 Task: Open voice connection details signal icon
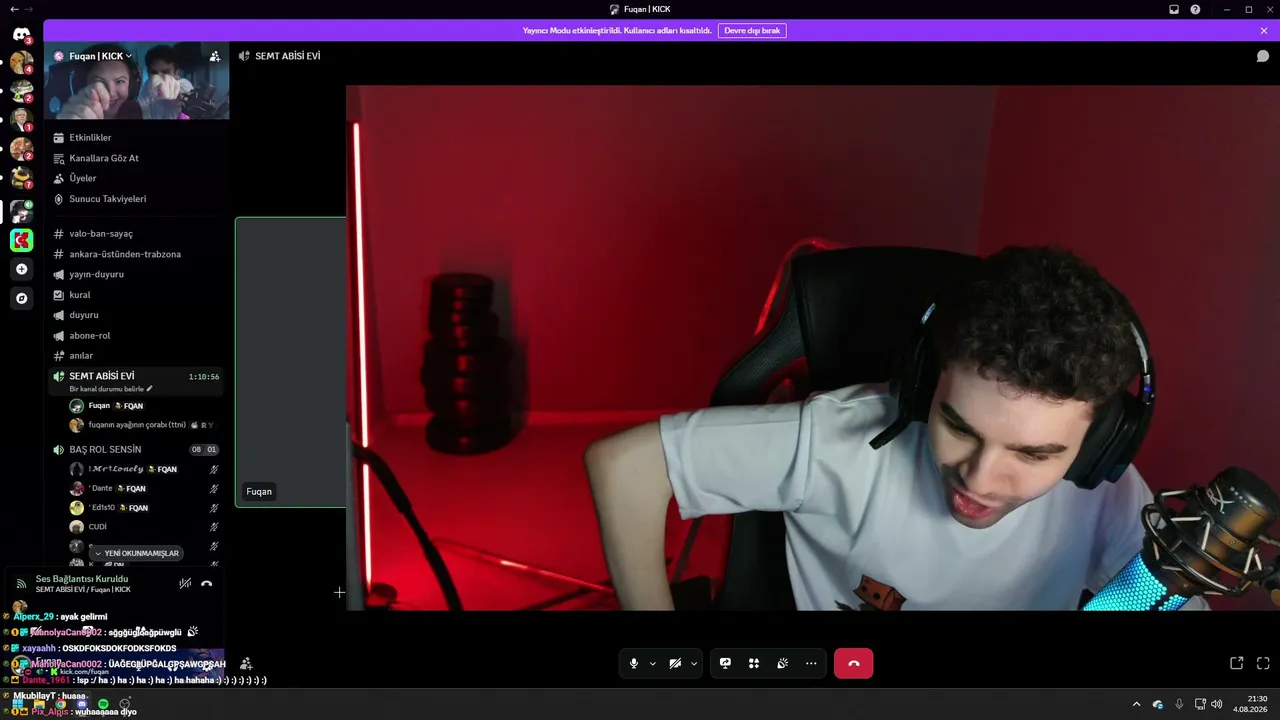point(21,584)
